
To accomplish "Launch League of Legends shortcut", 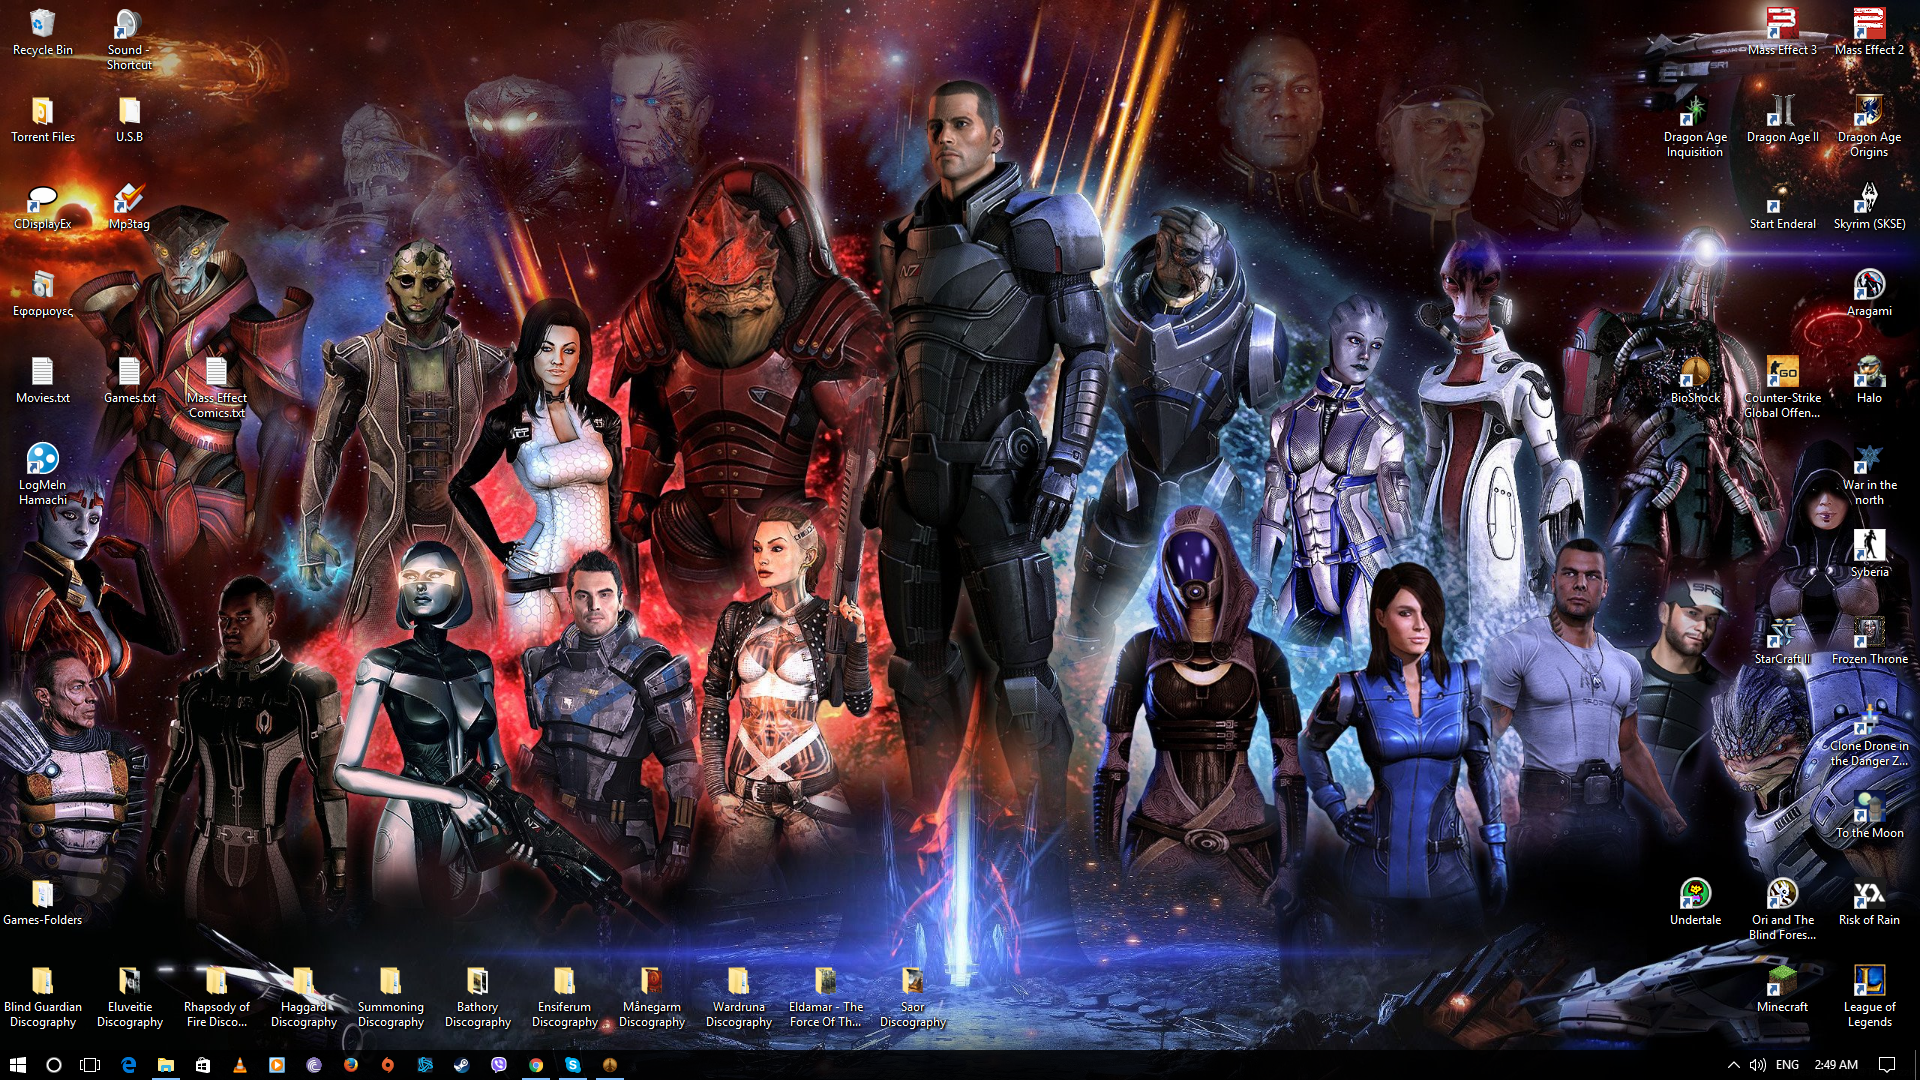I will pos(1869,997).
